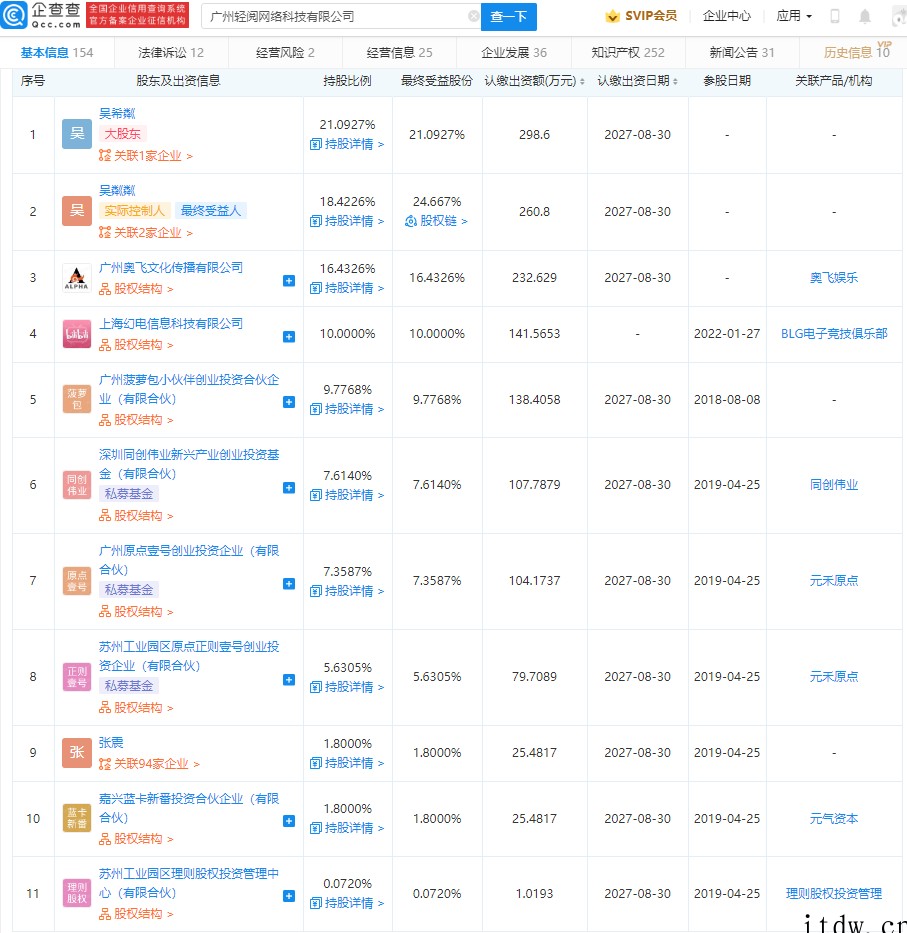907x933 pixels.
Task: Focus the company search input field
Action: [x=342, y=17]
